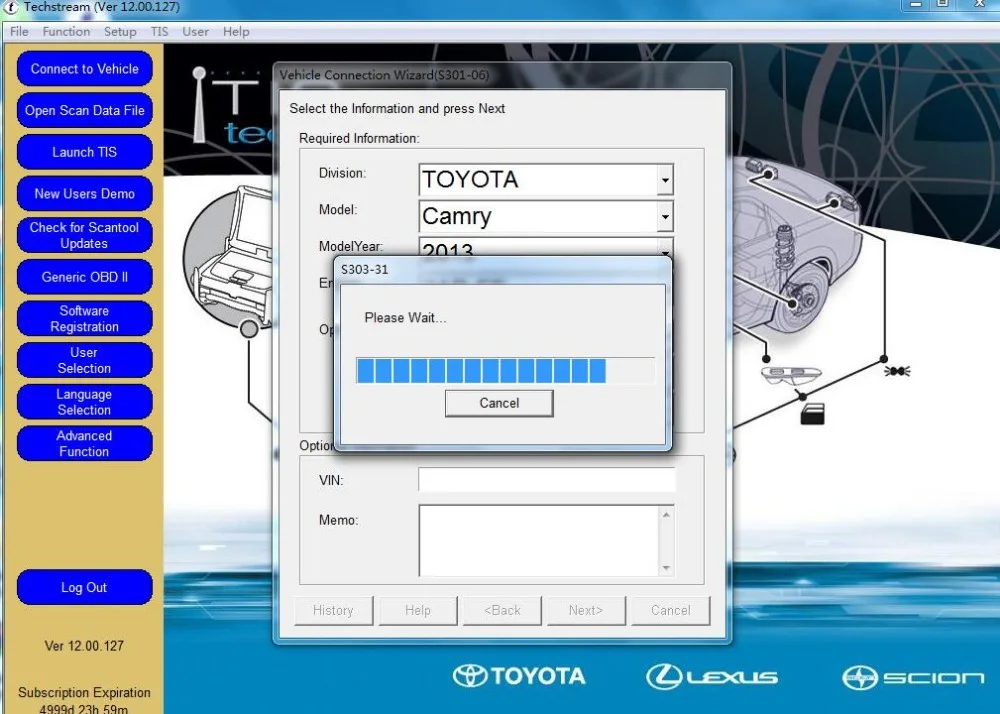Open Language Selection

84,402
